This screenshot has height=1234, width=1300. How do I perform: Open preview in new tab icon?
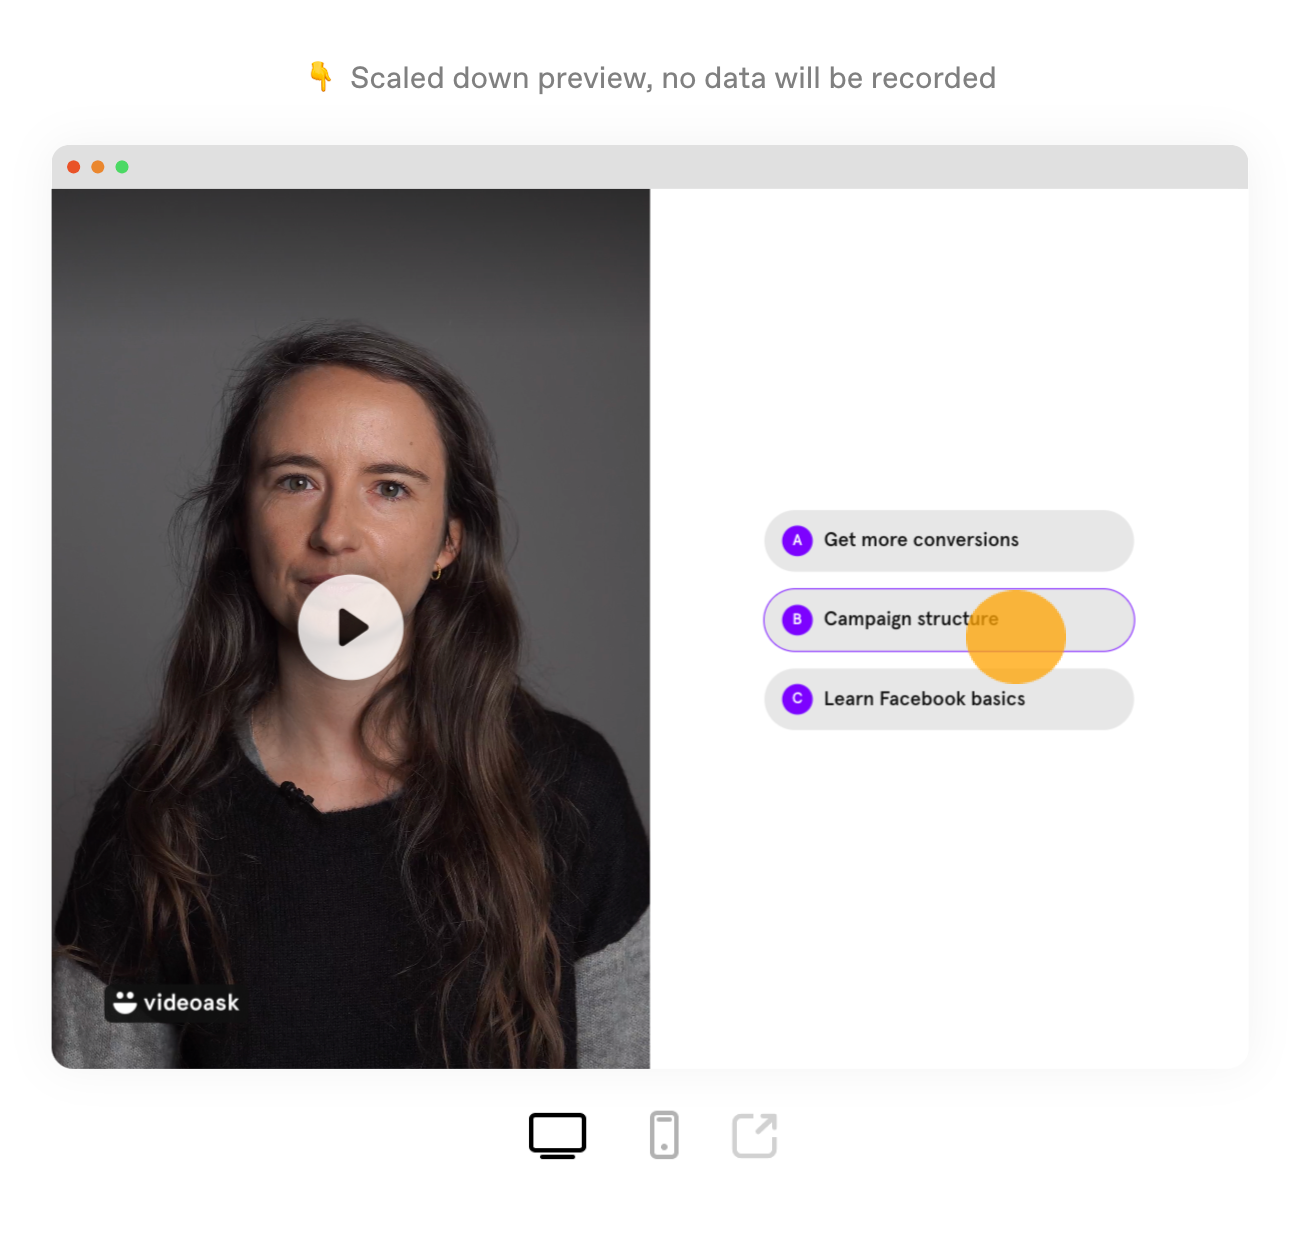755,1135
